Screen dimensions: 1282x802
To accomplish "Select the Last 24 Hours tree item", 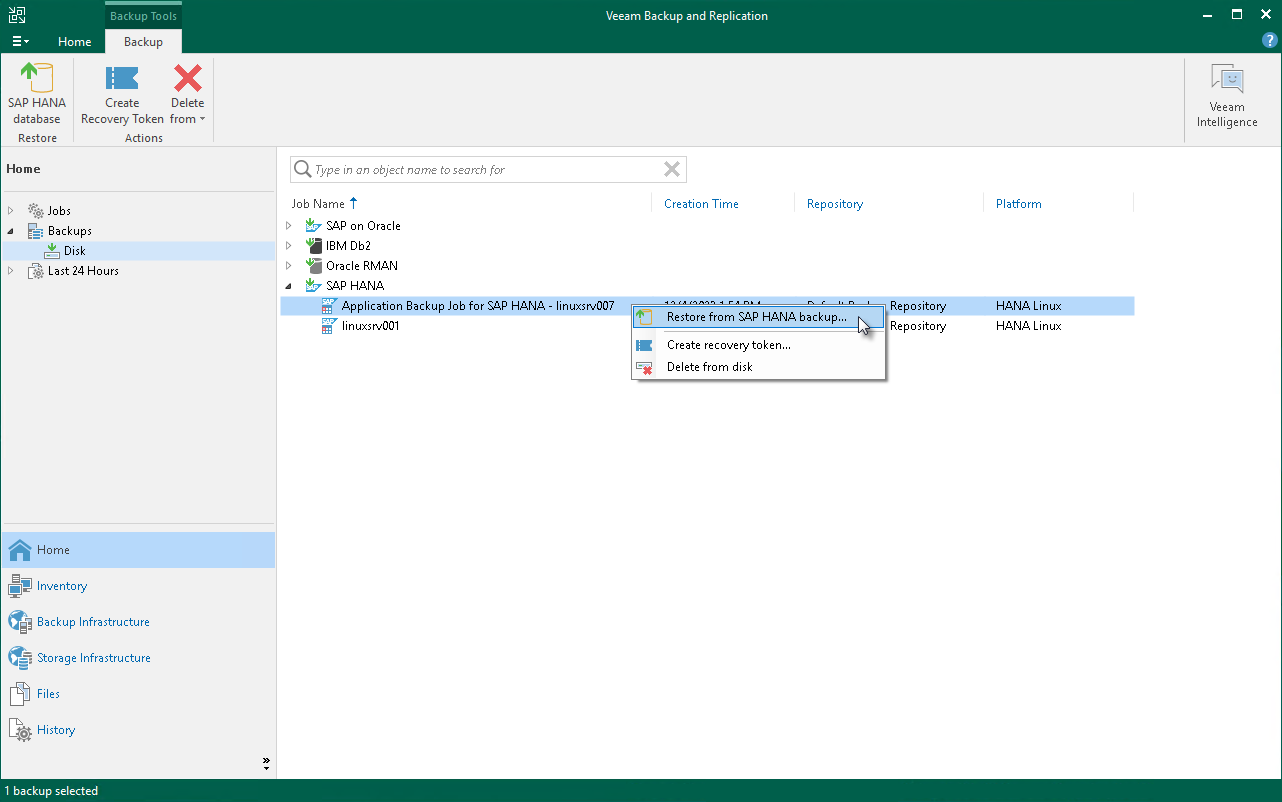I will coord(83,271).
